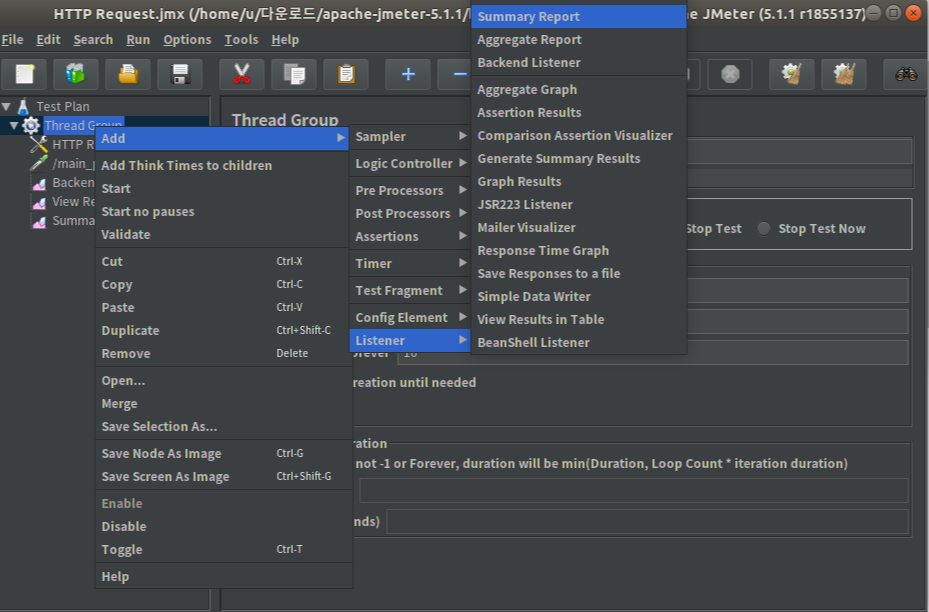Screen dimensions: 929x612
Task: Select the Summary Report tree icon
Action: [39, 222]
